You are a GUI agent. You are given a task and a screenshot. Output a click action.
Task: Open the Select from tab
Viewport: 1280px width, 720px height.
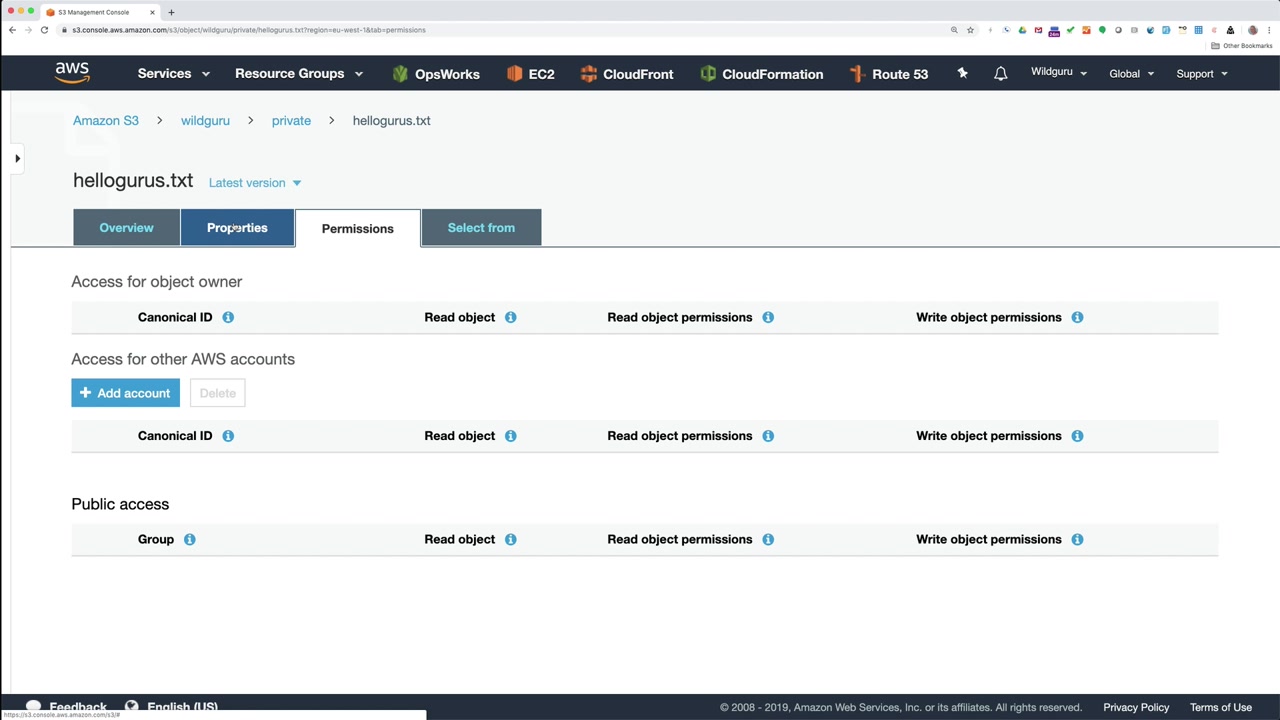481,228
